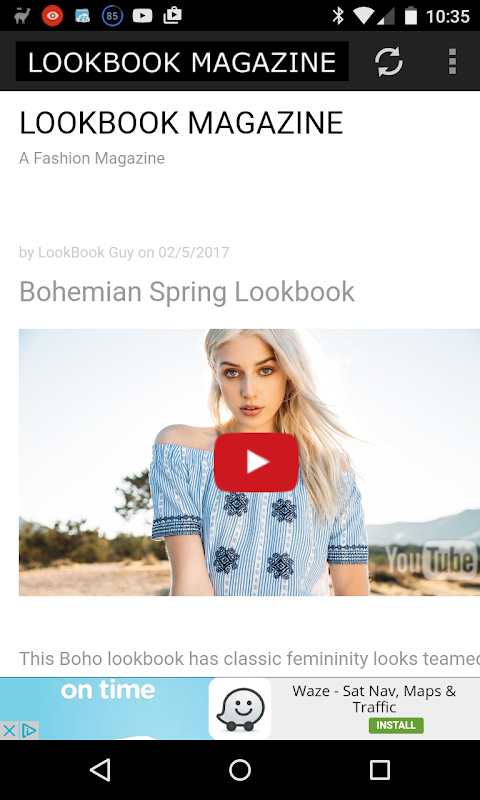
Task: Tap the Waze Sat Nav ad text
Action: tap(374, 699)
